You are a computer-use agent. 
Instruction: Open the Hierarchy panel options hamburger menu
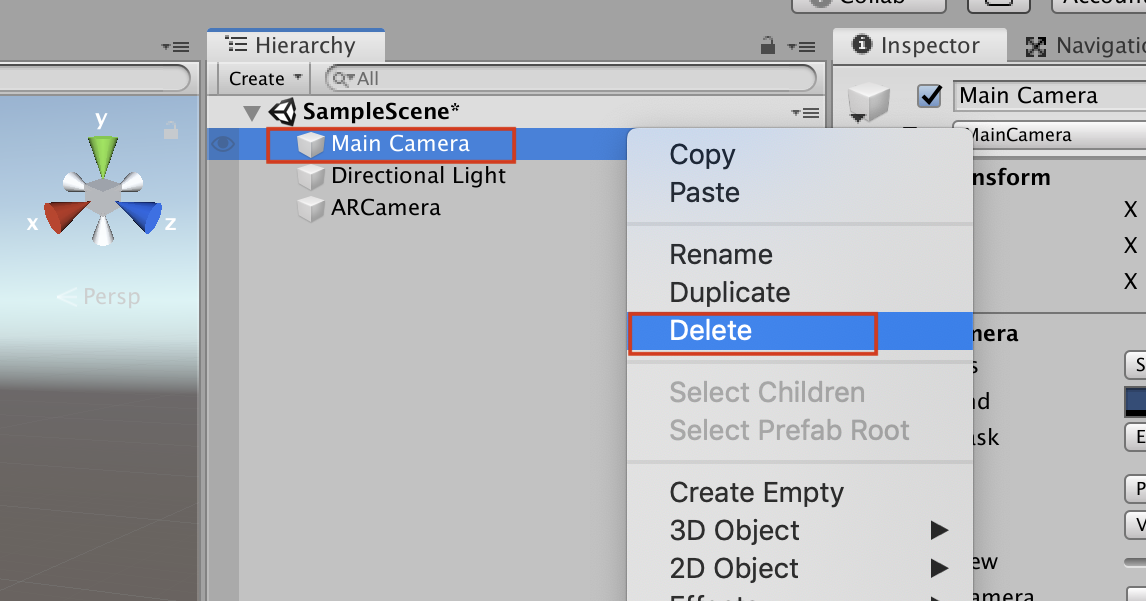804,45
